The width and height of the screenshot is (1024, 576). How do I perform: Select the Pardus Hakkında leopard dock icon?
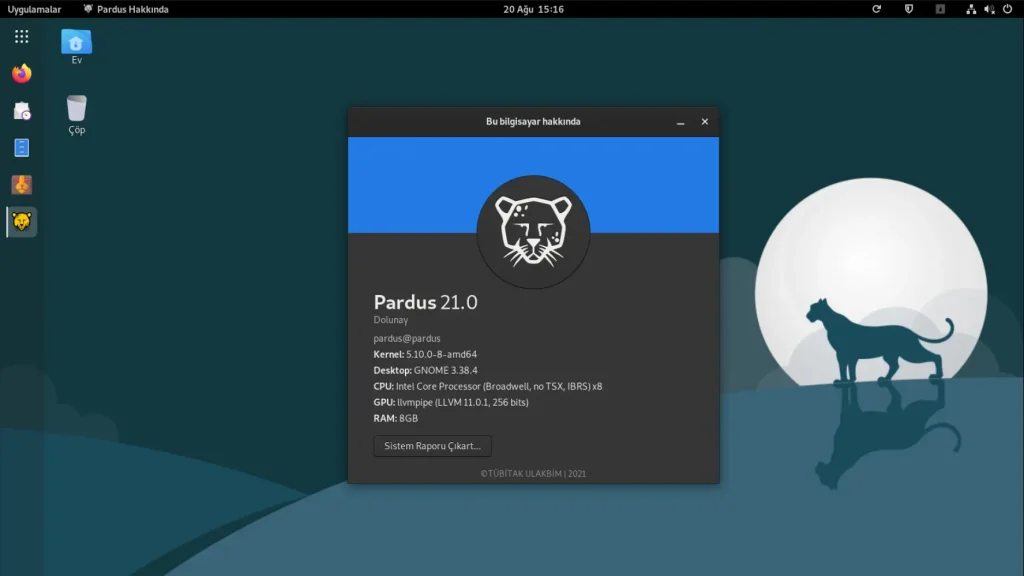point(22,222)
